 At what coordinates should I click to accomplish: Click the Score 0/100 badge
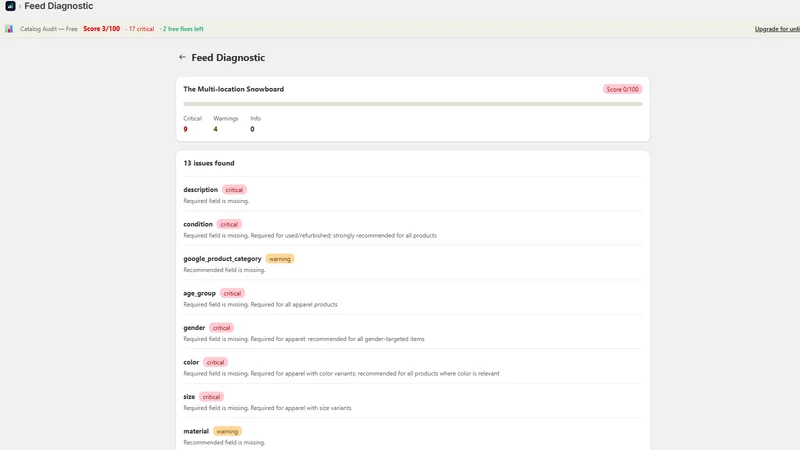(622, 89)
